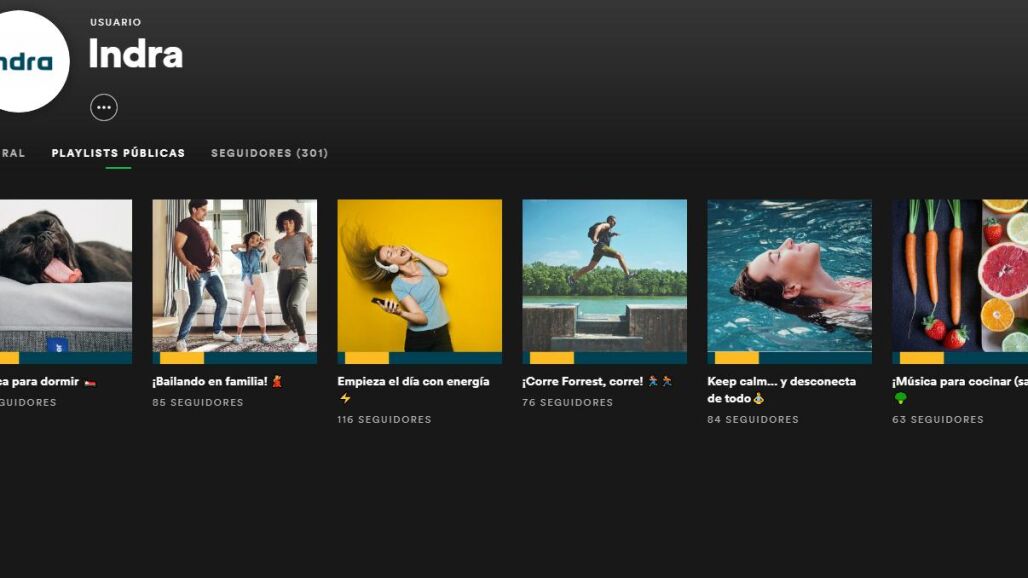Open the carrots and citrus playlist cover
The height and width of the screenshot is (578, 1028).
tap(960, 282)
